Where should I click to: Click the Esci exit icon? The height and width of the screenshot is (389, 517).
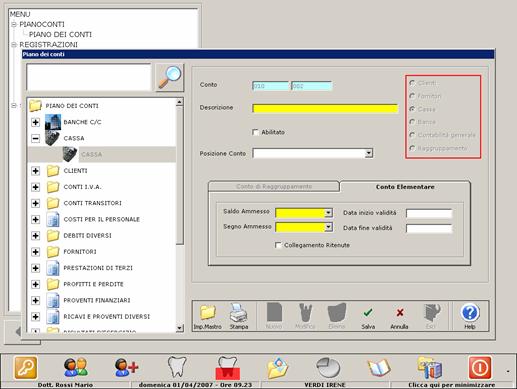point(431,312)
